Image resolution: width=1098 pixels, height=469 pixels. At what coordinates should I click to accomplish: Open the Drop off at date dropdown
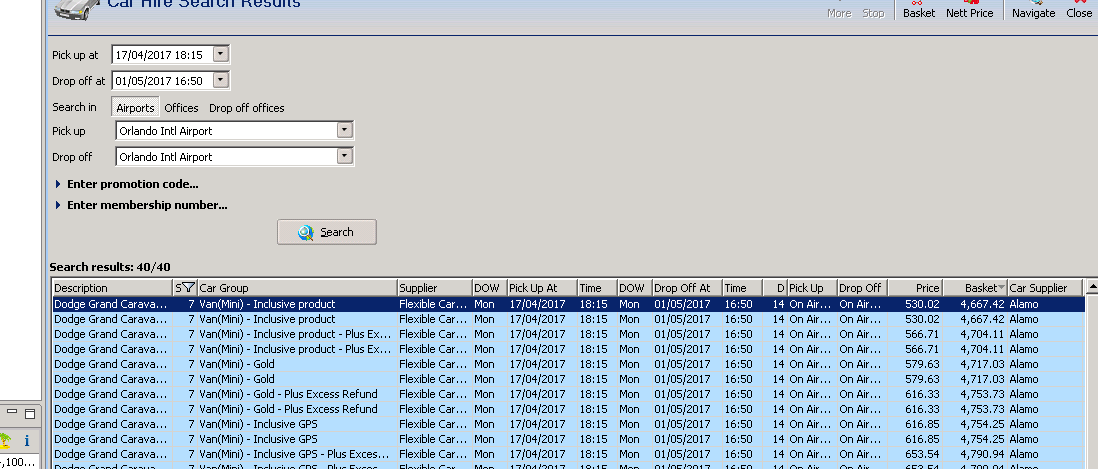[221, 81]
